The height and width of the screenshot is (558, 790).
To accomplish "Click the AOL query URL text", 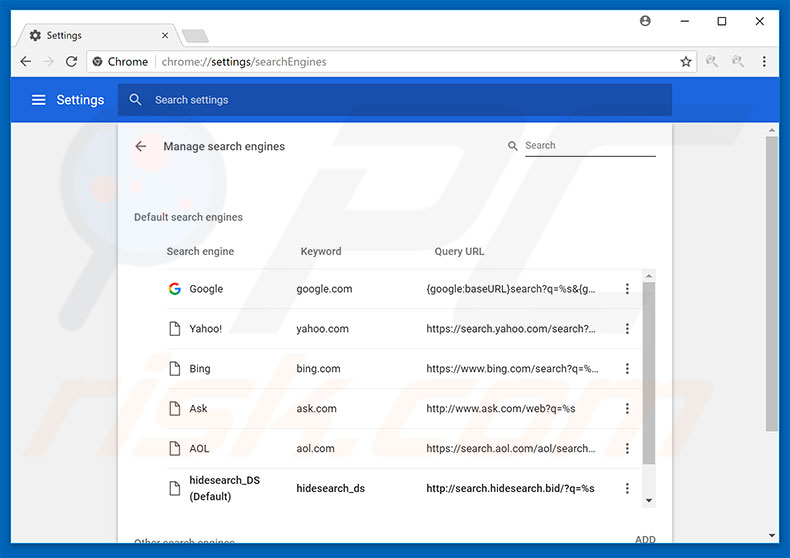I will [511, 448].
